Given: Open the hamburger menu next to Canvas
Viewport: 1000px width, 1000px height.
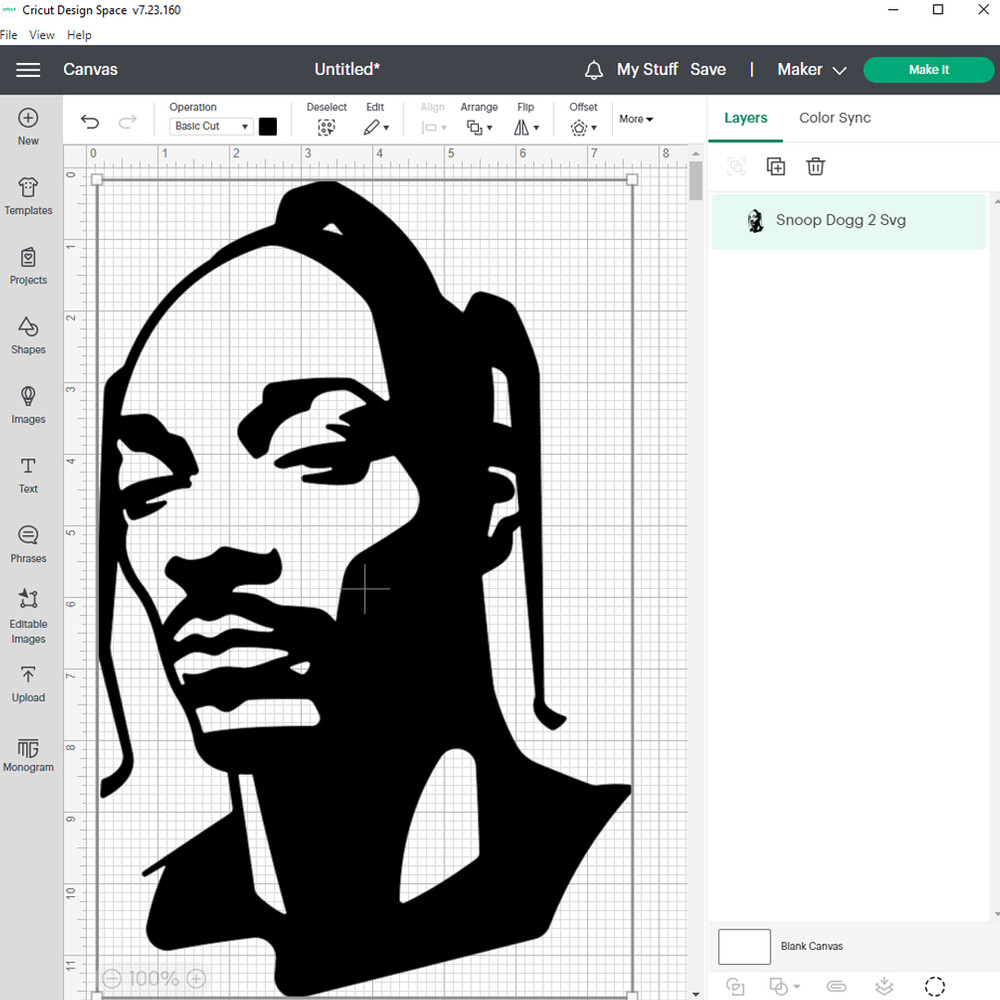Looking at the screenshot, I should pyautogui.click(x=28, y=69).
